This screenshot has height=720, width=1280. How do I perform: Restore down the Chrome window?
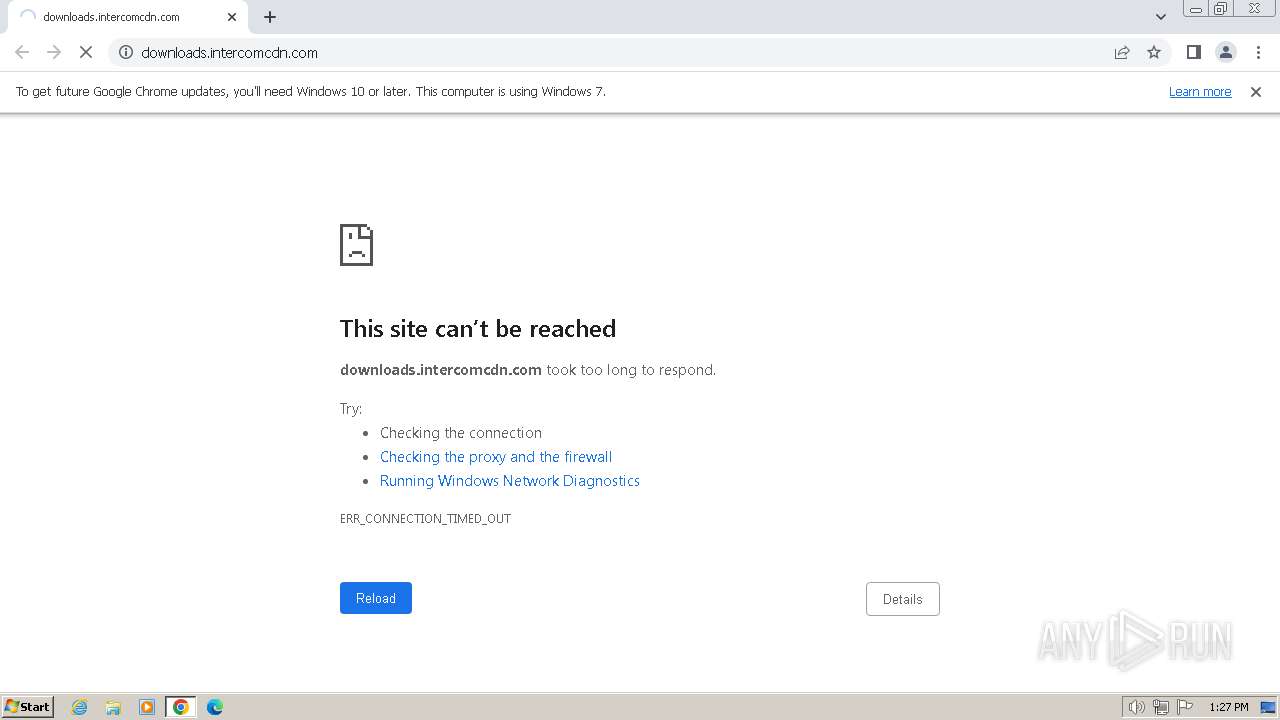click(1221, 9)
